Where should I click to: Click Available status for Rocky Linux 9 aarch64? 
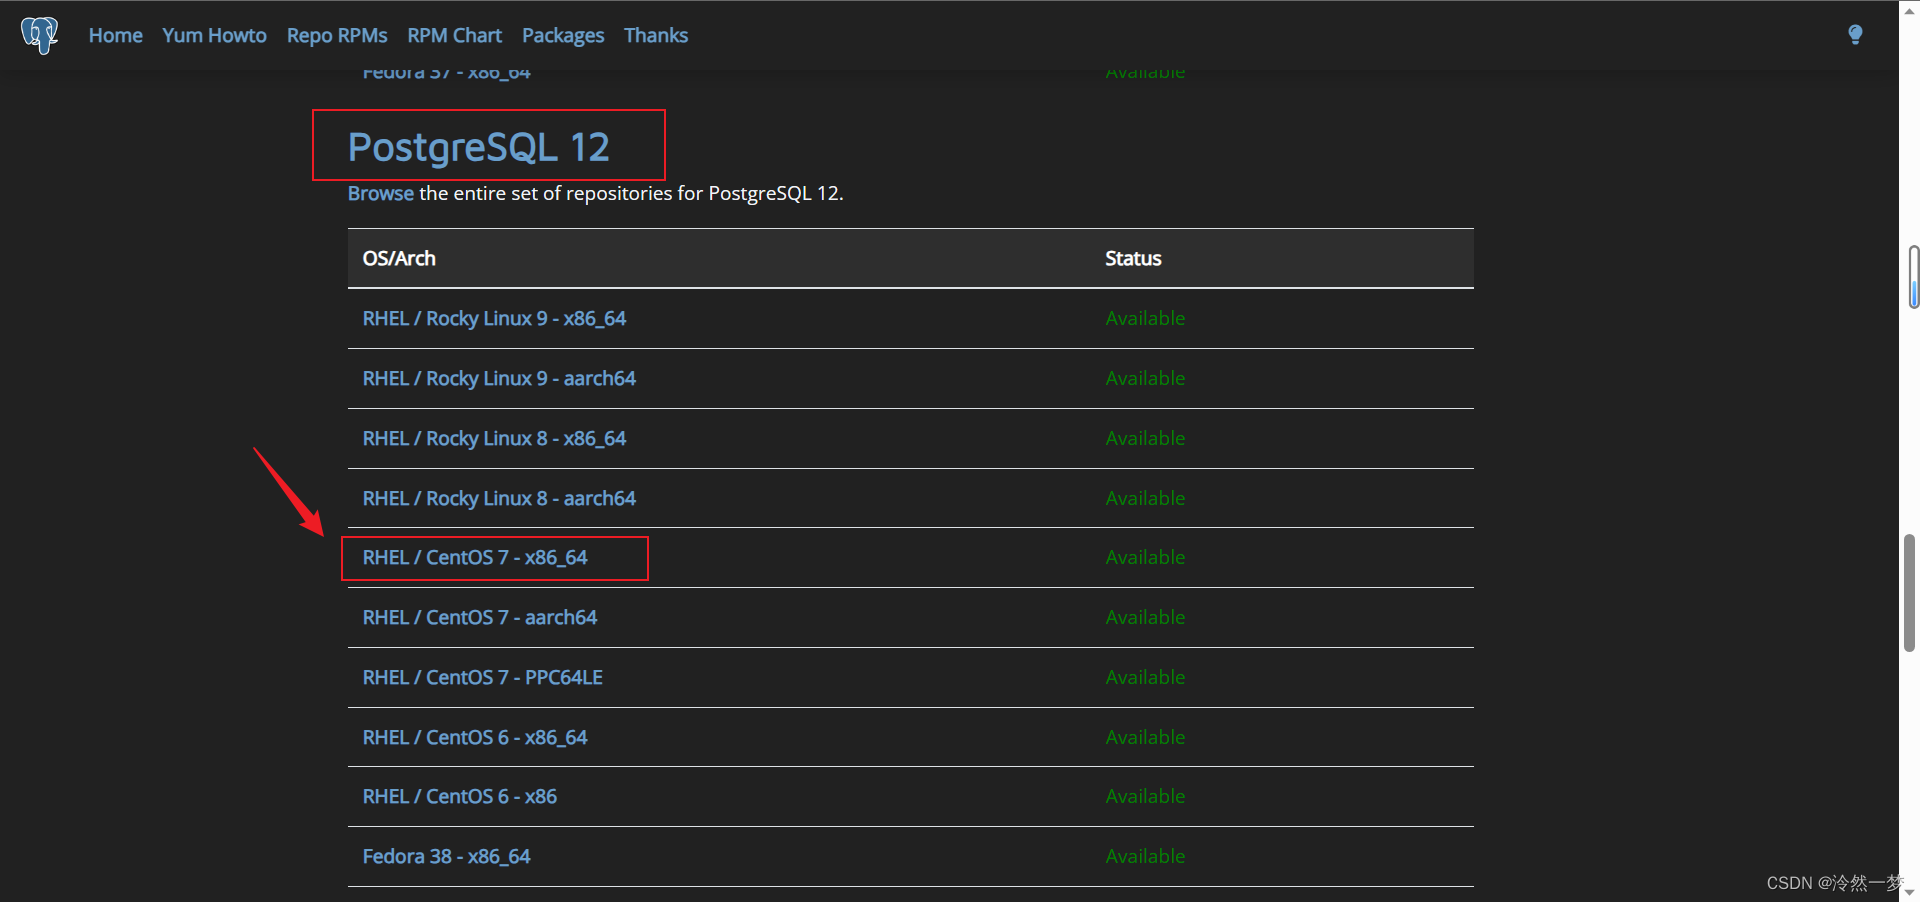point(1145,378)
